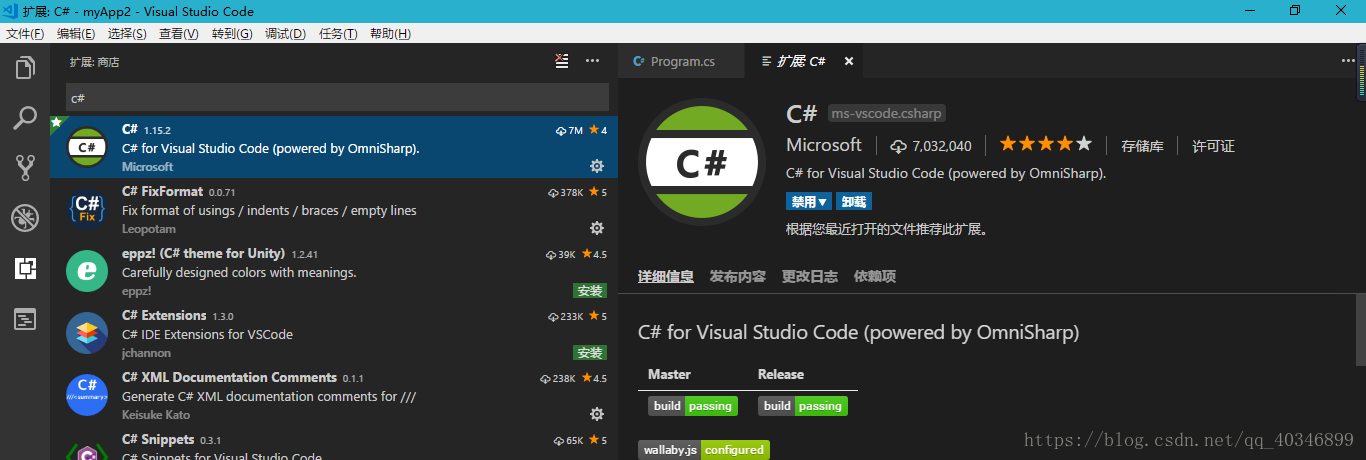Open the 调试(D) menu

[x=285, y=33]
